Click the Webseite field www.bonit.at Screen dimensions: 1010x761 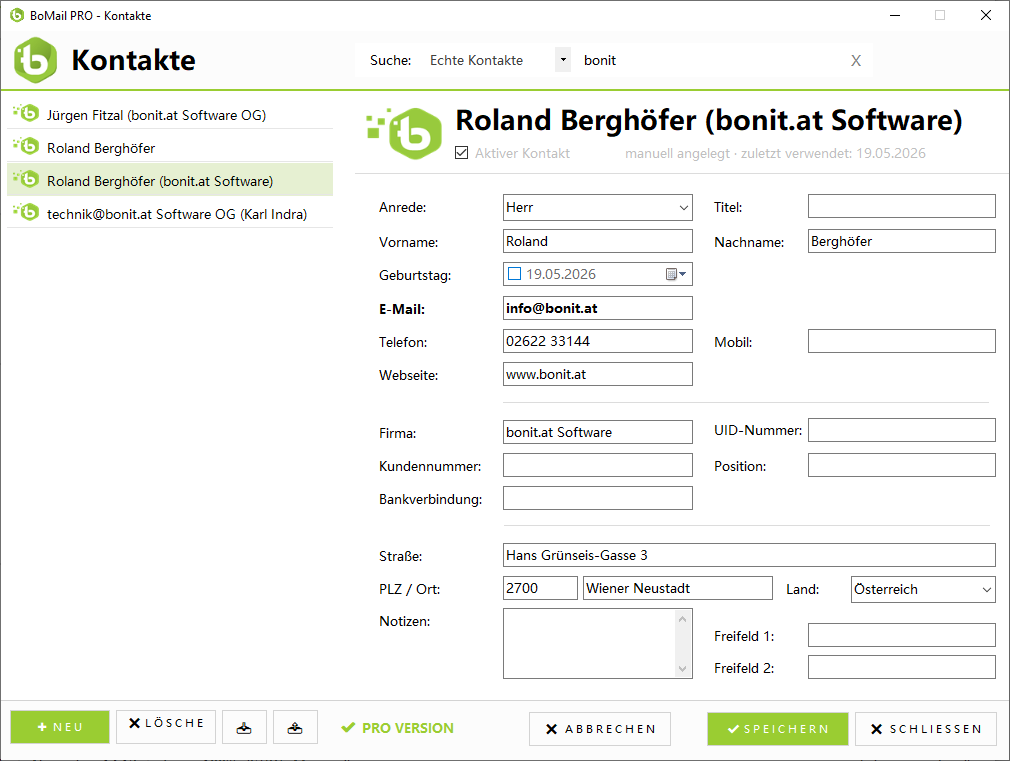pyautogui.click(x=598, y=374)
